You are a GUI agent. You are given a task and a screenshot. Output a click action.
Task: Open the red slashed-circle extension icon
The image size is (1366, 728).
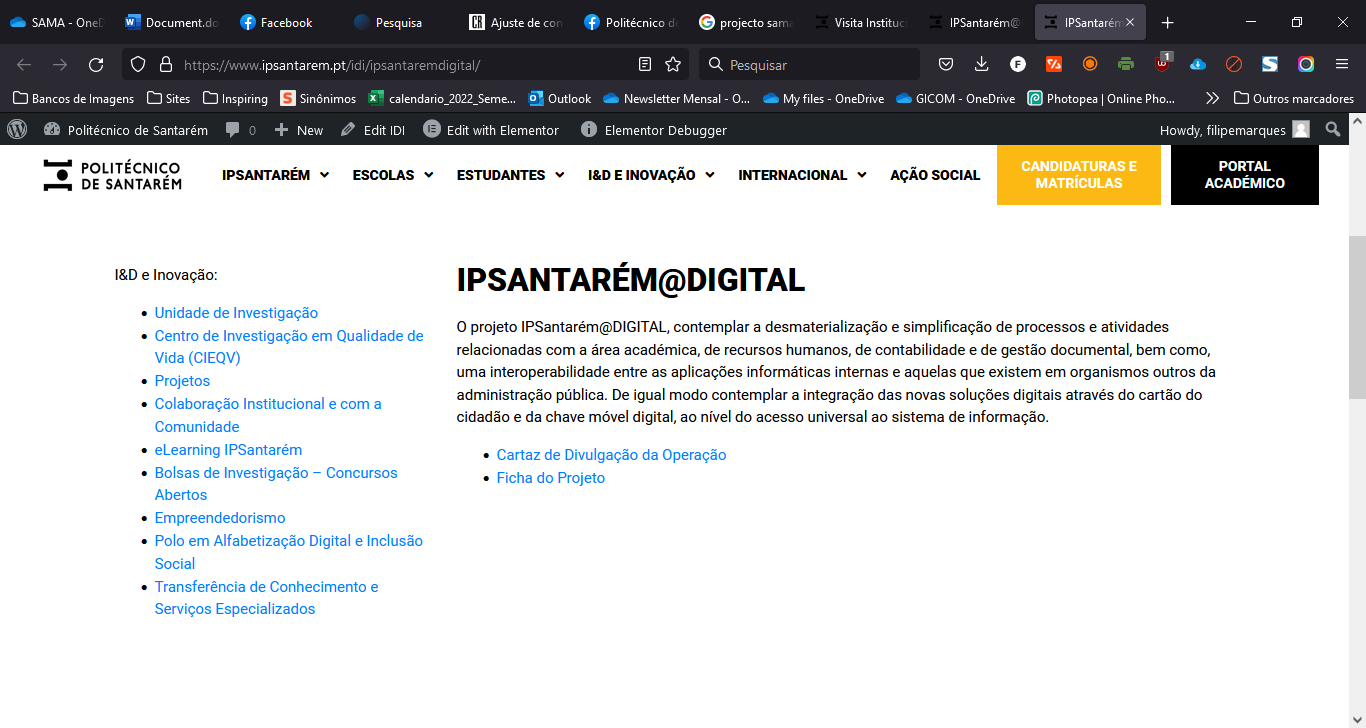coord(1234,64)
